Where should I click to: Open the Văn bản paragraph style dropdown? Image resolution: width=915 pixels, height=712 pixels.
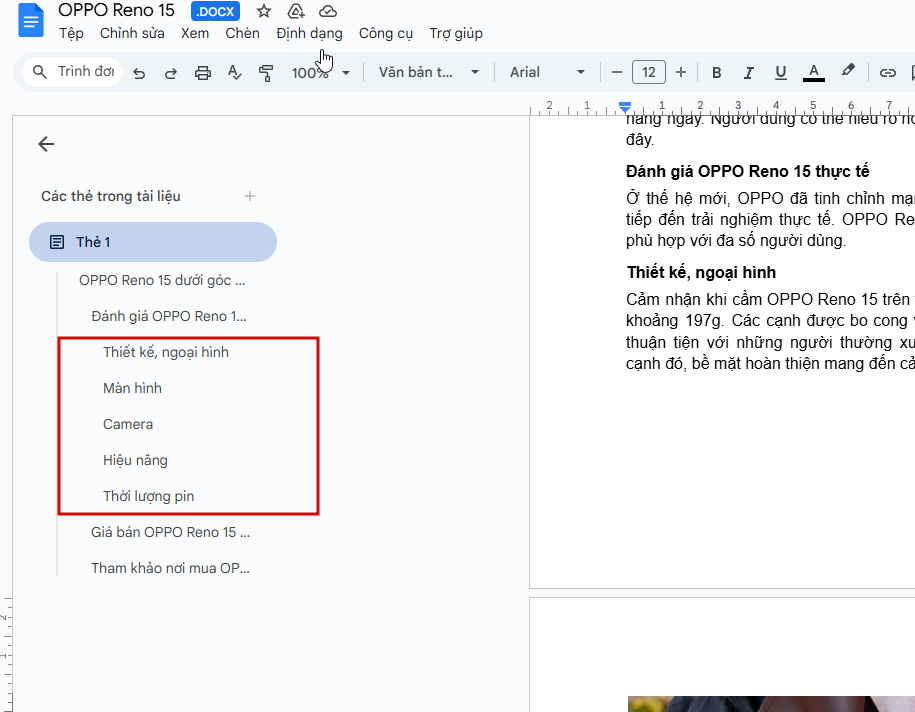[x=429, y=72]
